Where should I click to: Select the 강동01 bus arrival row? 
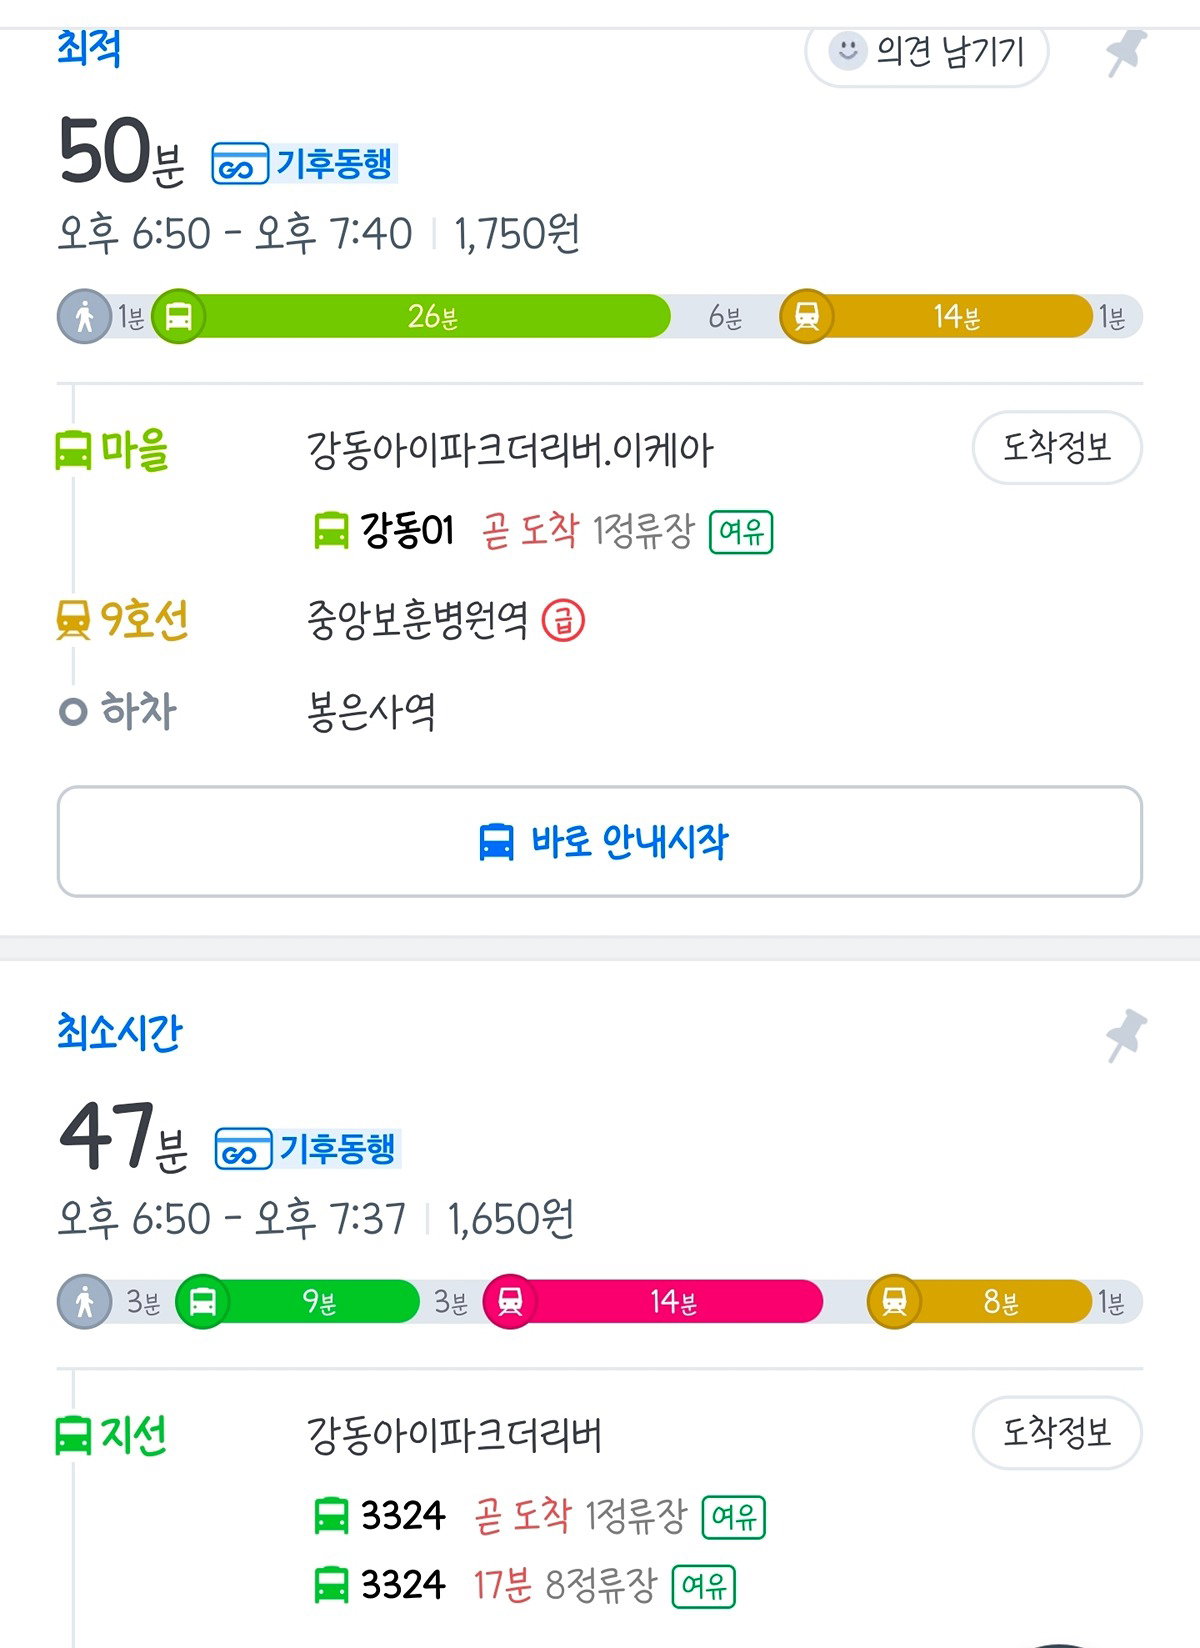click(543, 530)
